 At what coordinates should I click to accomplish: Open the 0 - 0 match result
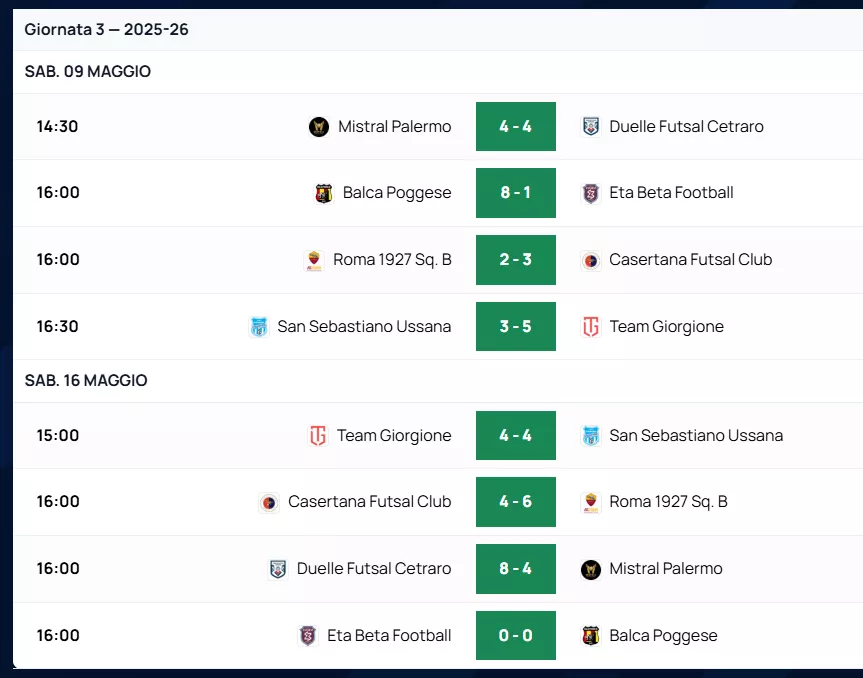516,636
